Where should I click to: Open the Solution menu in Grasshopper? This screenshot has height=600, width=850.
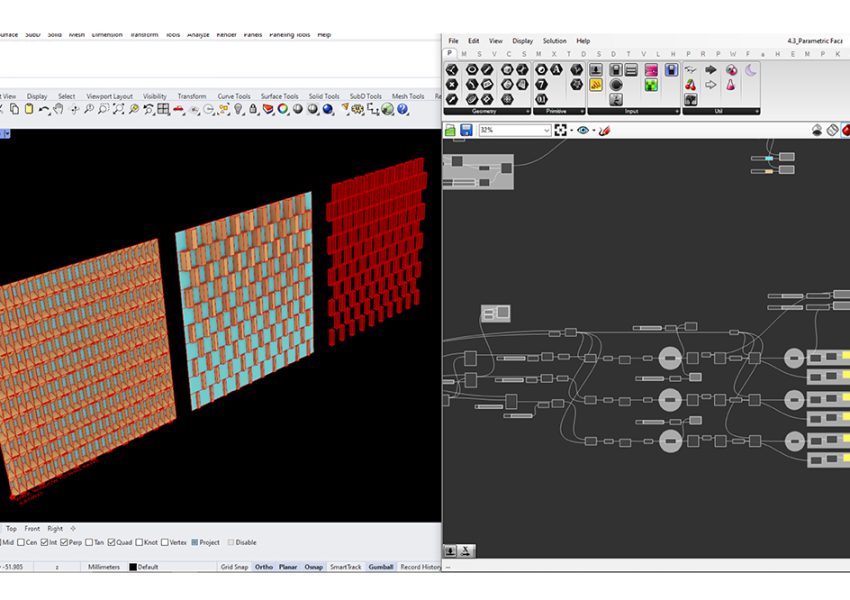554,41
